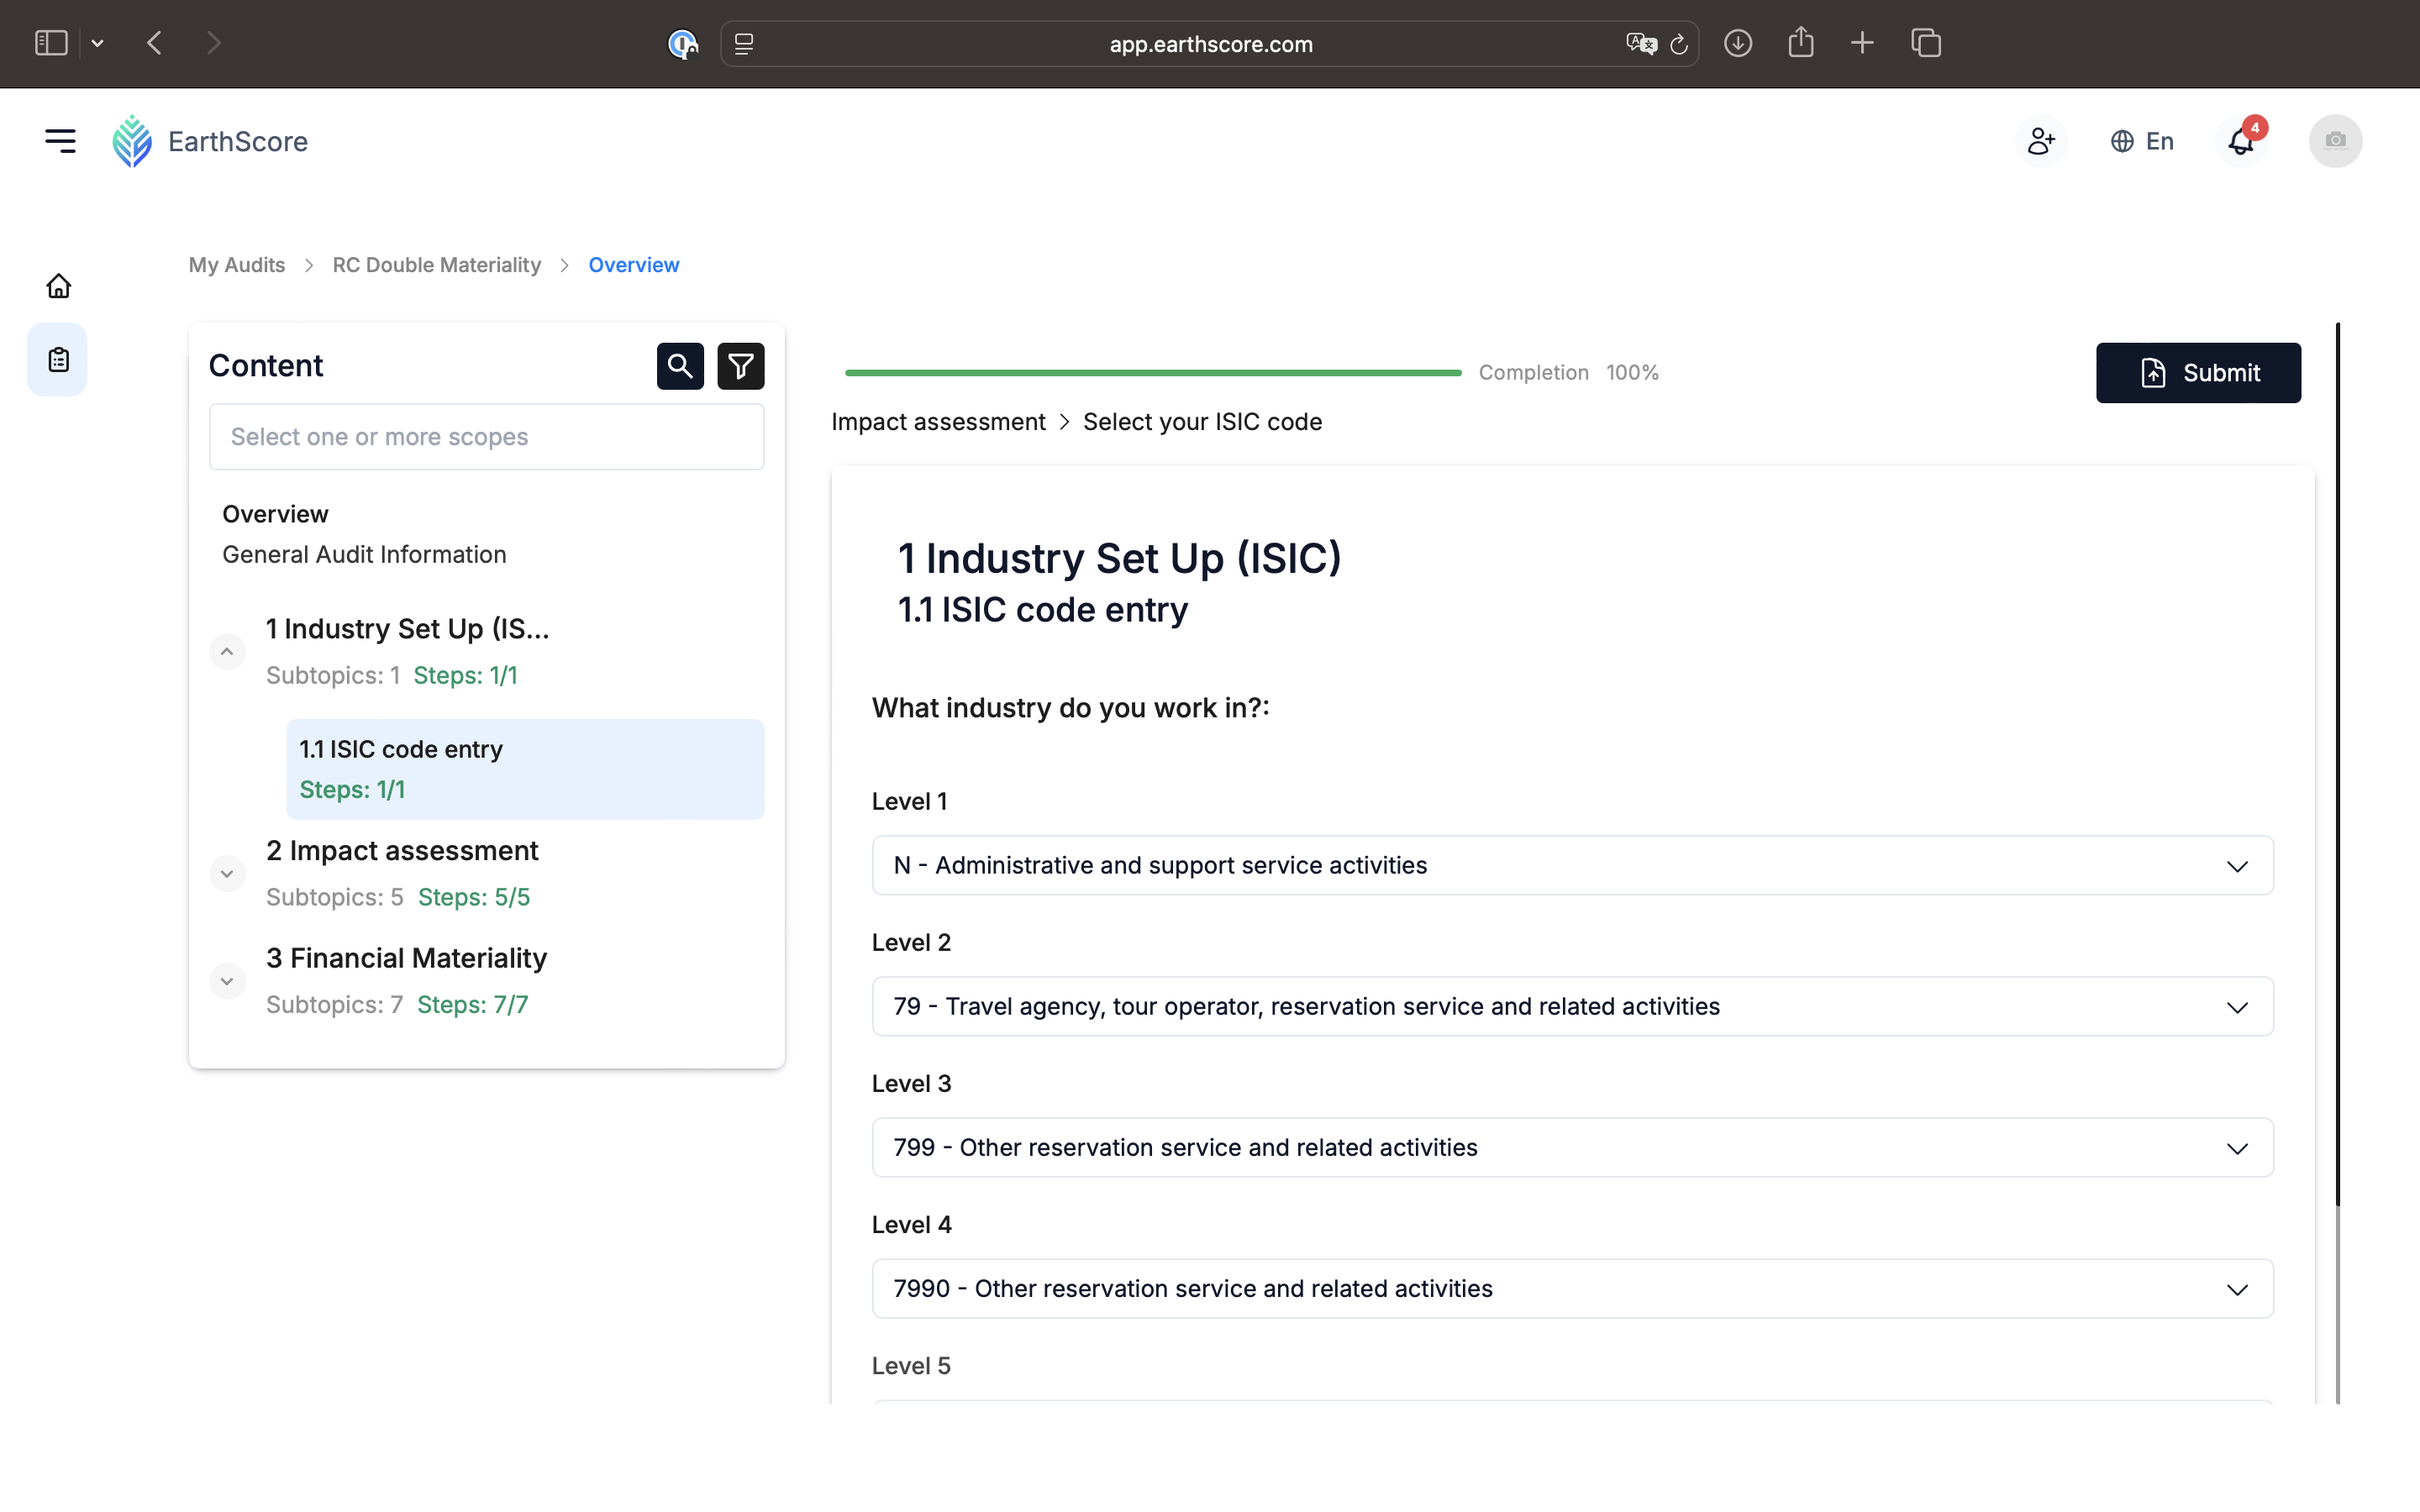Open General Audit Information
2420x1512 pixels.
point(364,554)
